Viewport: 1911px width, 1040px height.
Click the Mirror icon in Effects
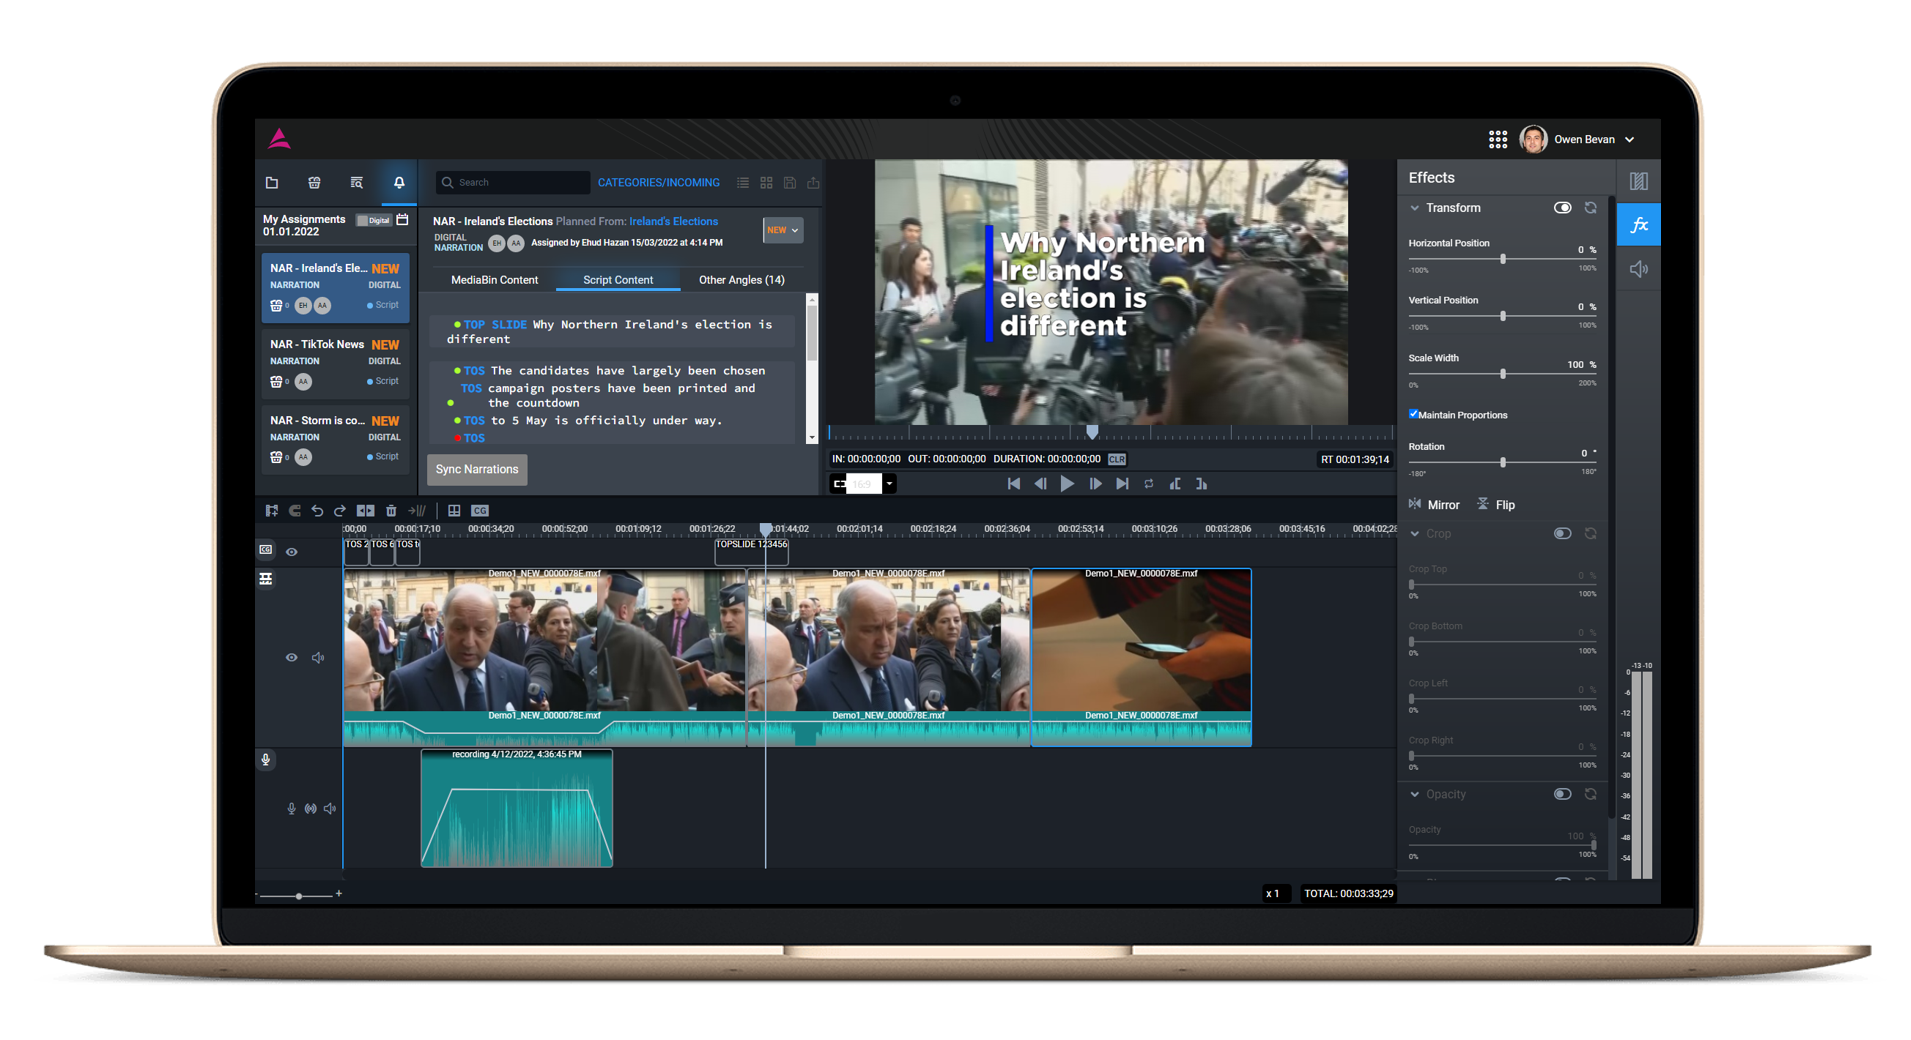[1415, 505]
